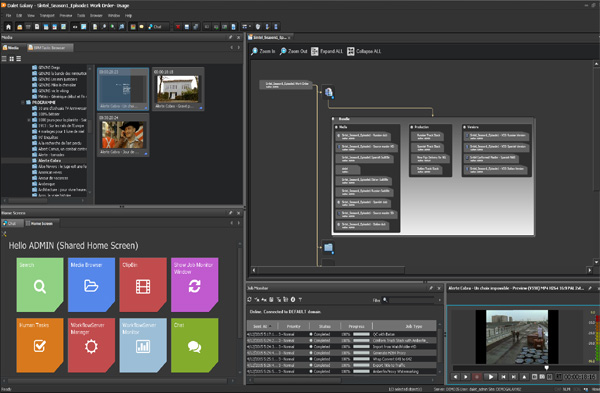Switch Media panel to thumbnail grid view
Image resolution: width=600 pixels, height=393 pixels.
click(11, 59)
